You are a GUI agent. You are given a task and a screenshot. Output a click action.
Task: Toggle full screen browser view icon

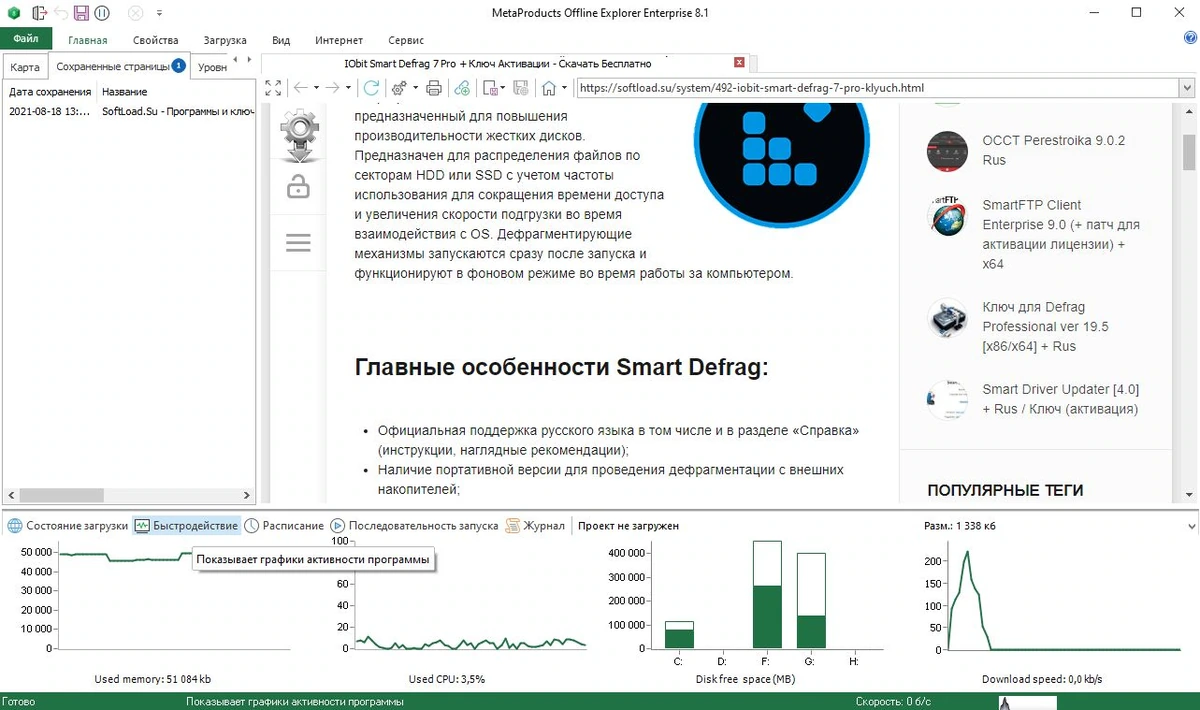pyautogui.click(x=273, y=88)
